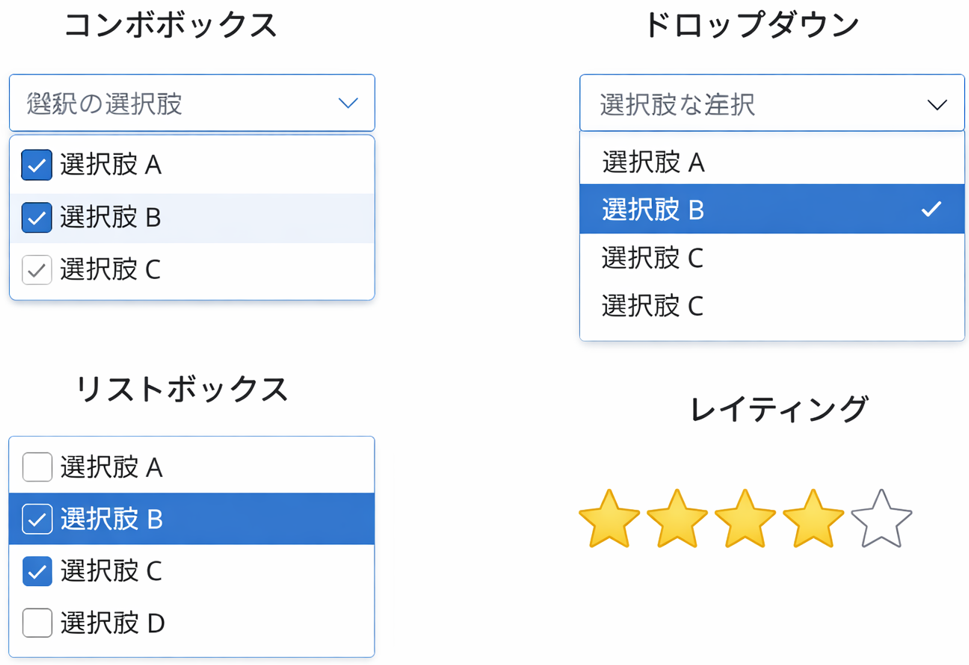The height and width of the screenshot is (665, 969).
Task: Check 選択肢 A in the listbox
Action: 37,467
